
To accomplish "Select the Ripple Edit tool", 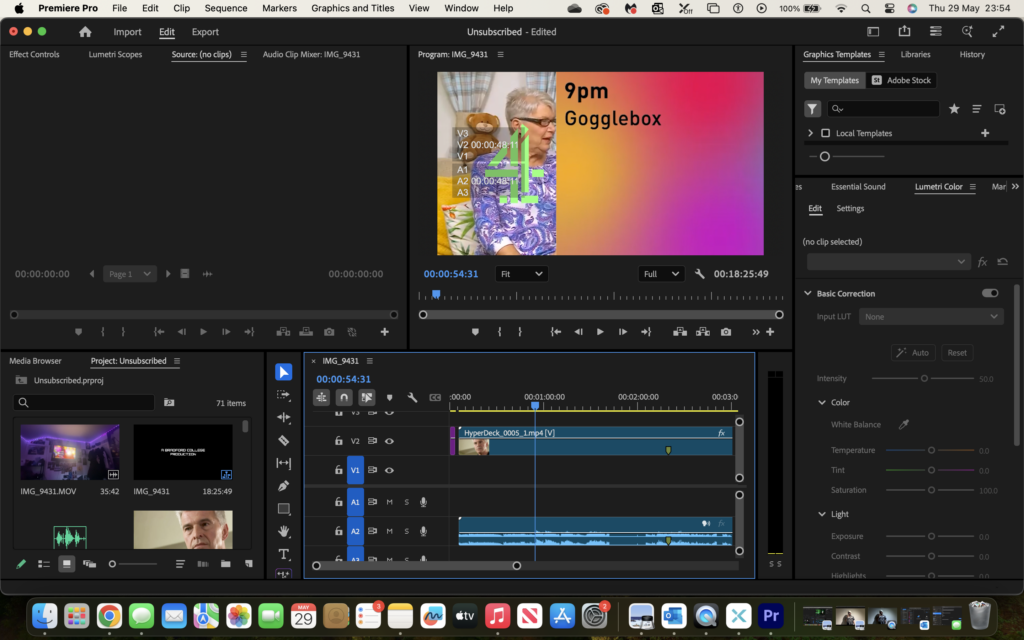I will coord(283,417).
